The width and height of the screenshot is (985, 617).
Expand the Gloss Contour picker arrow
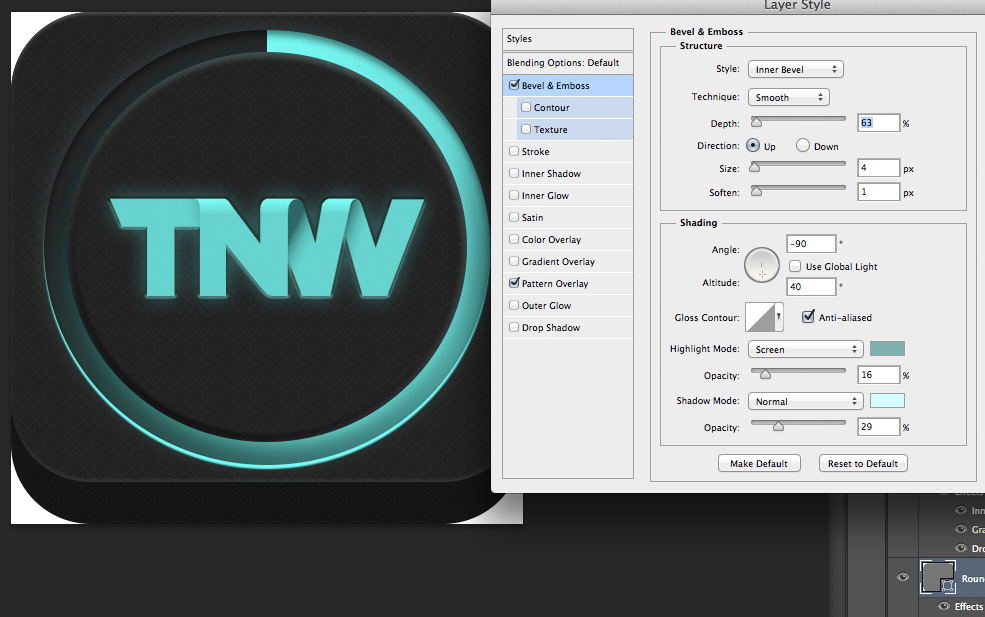(779, 317)
